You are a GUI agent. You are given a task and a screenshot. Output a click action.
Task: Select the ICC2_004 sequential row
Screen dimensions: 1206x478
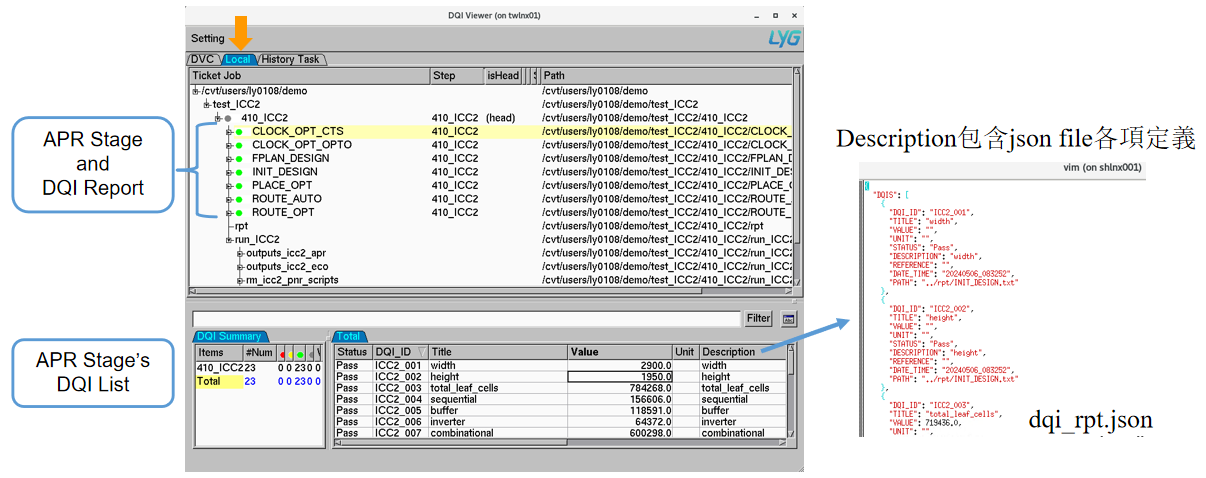point(560,399)
